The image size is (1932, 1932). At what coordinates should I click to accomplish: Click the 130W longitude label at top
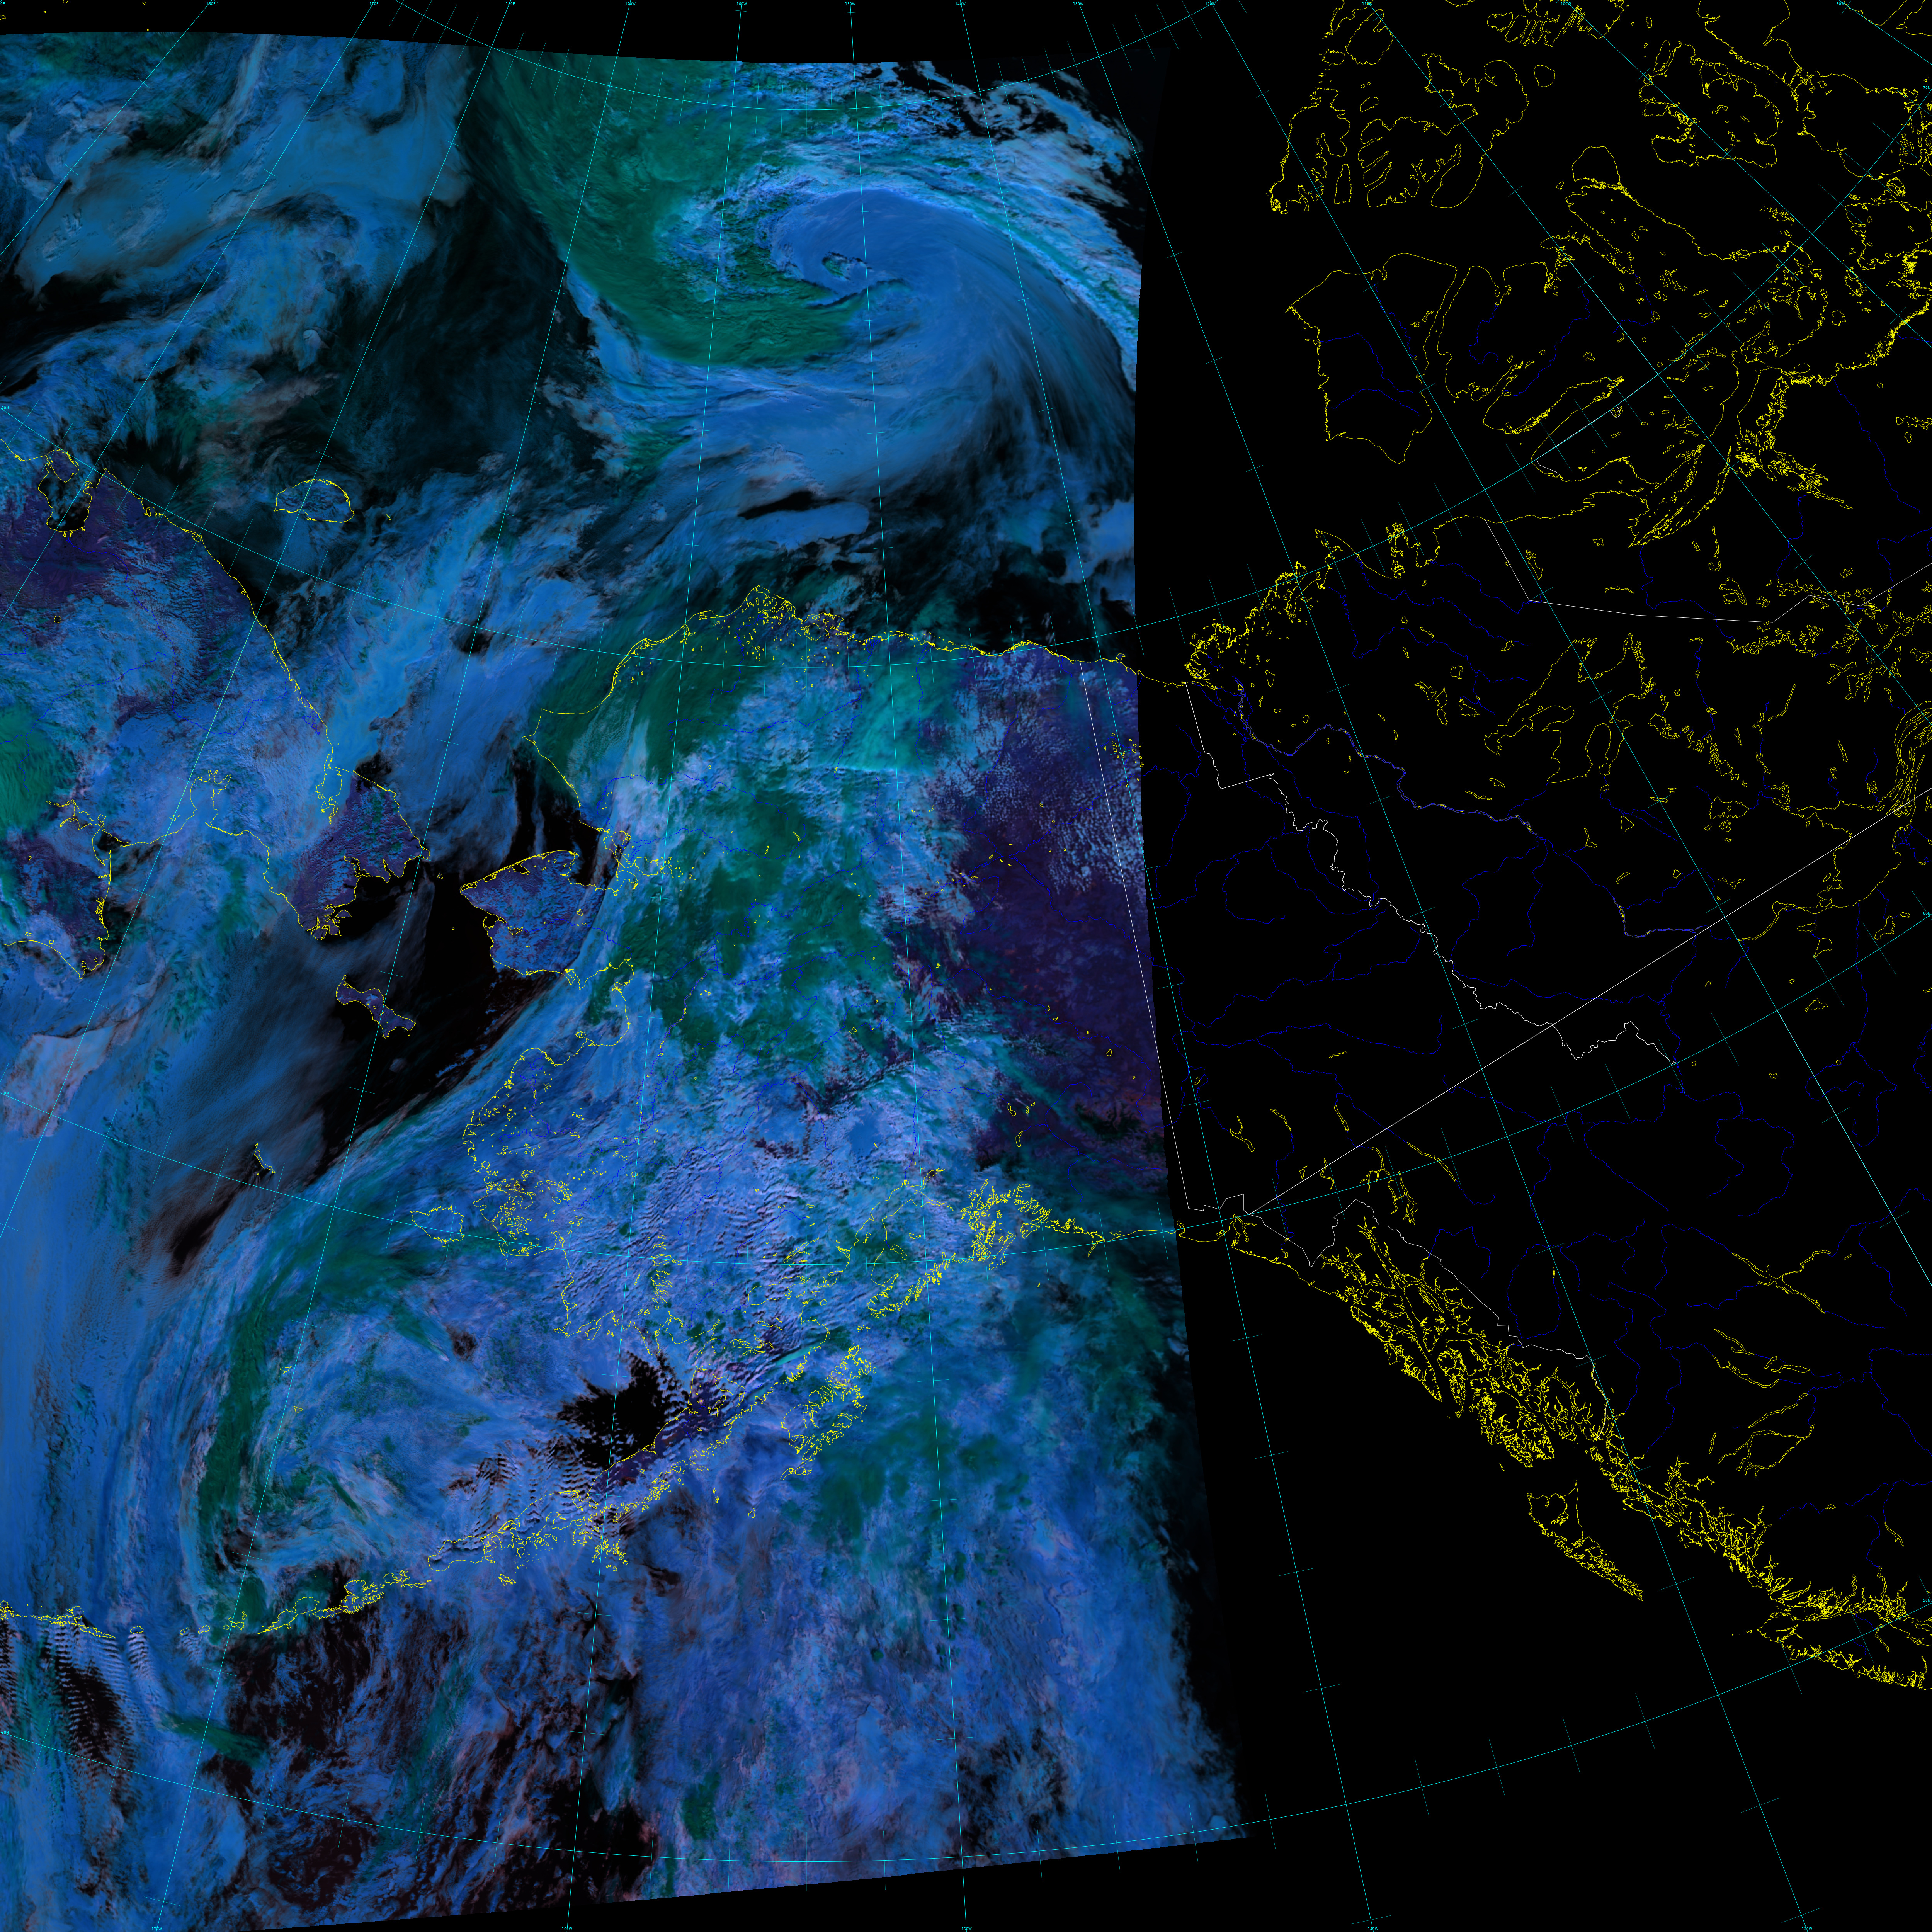pyautogui.click(x=1078, y=4)
